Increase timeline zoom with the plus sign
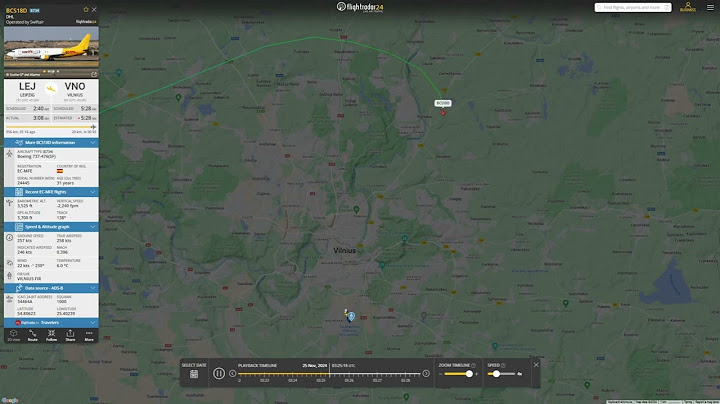Screen dimensions: 720x404 477,374
